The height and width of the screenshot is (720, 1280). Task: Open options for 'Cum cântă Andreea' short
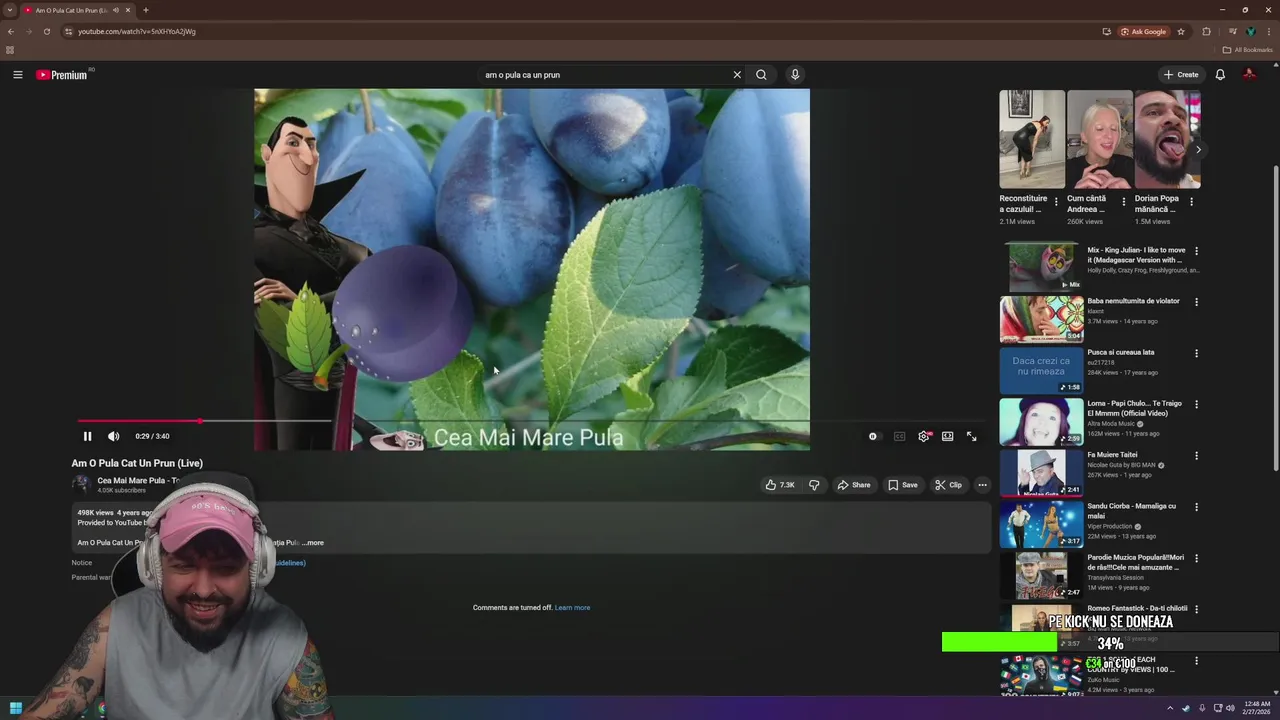coord(1123,201)
